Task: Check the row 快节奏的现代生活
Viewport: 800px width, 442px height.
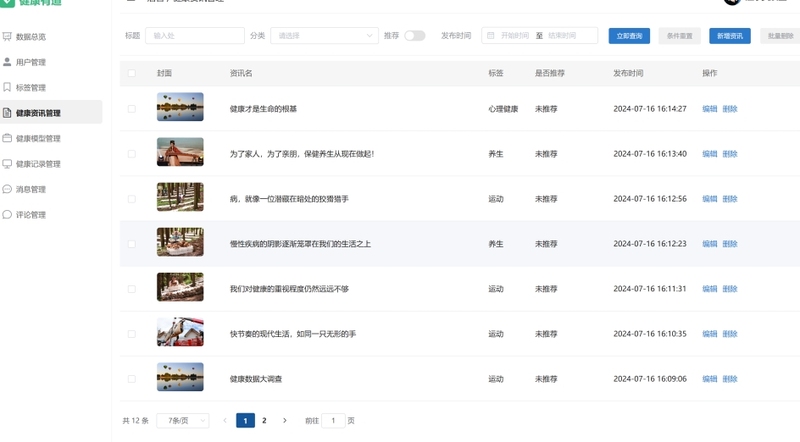Action: tap(132, 334)
